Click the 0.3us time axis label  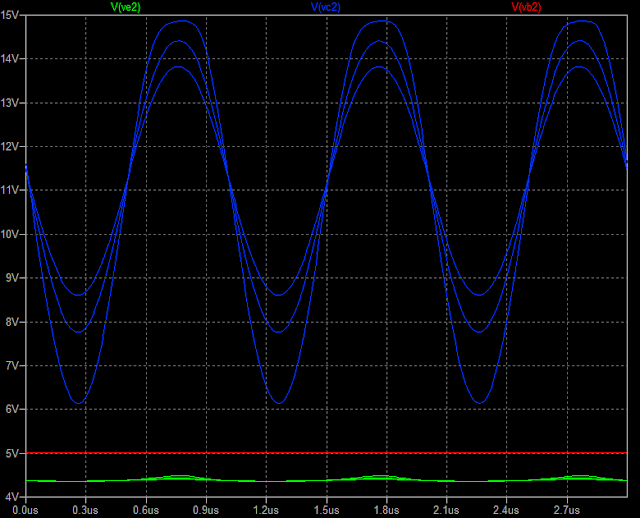click(85, 510)
